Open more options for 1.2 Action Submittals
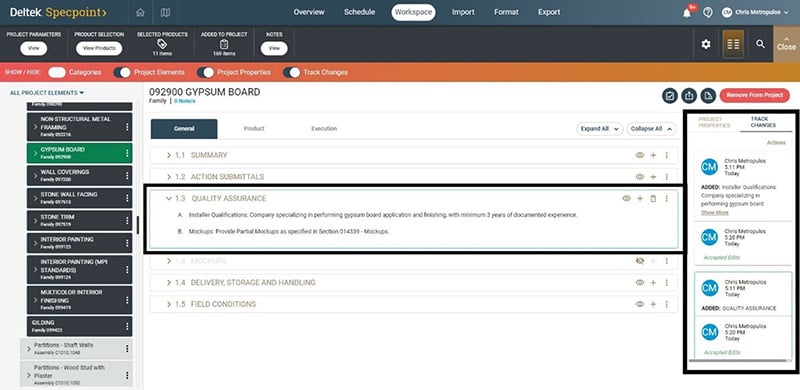The image size is (800, 390). point(666,177)
